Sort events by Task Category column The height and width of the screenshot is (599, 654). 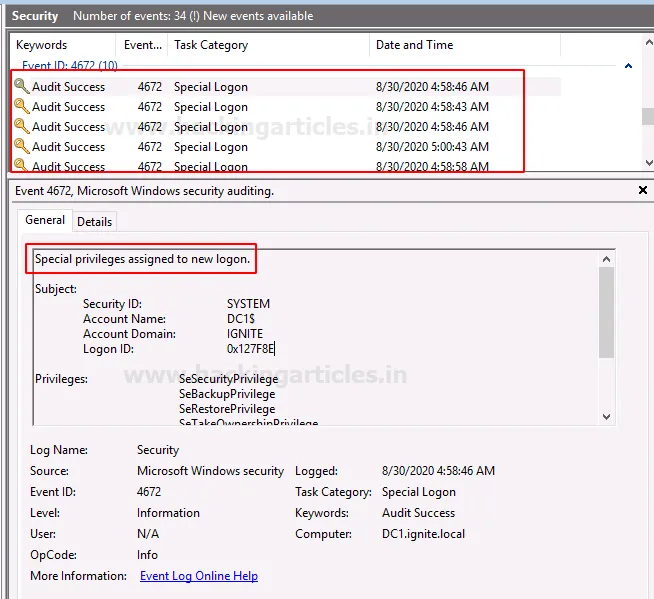[x=213, y=45]
